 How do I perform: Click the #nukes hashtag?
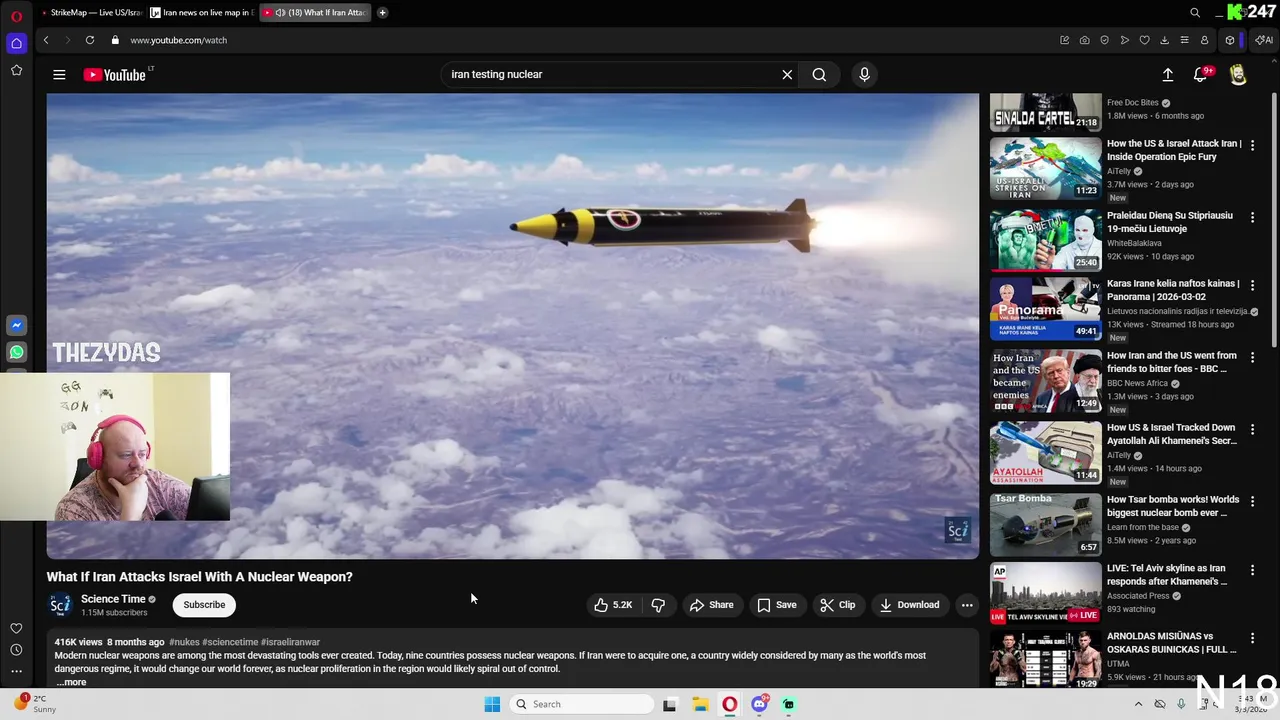pyautogui.click(x=184, y=642)
